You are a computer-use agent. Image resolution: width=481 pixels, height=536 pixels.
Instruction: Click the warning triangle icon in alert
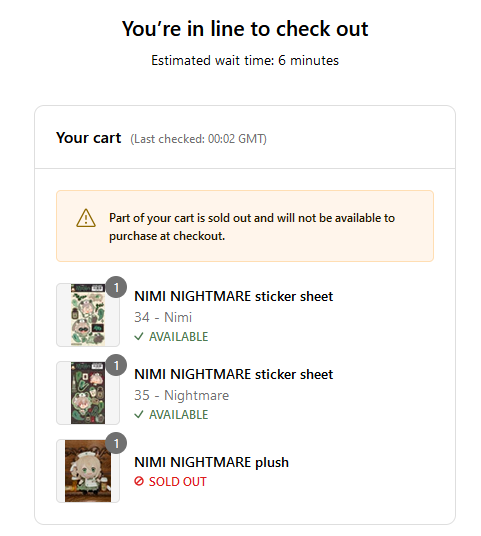[x=86, y=218]
